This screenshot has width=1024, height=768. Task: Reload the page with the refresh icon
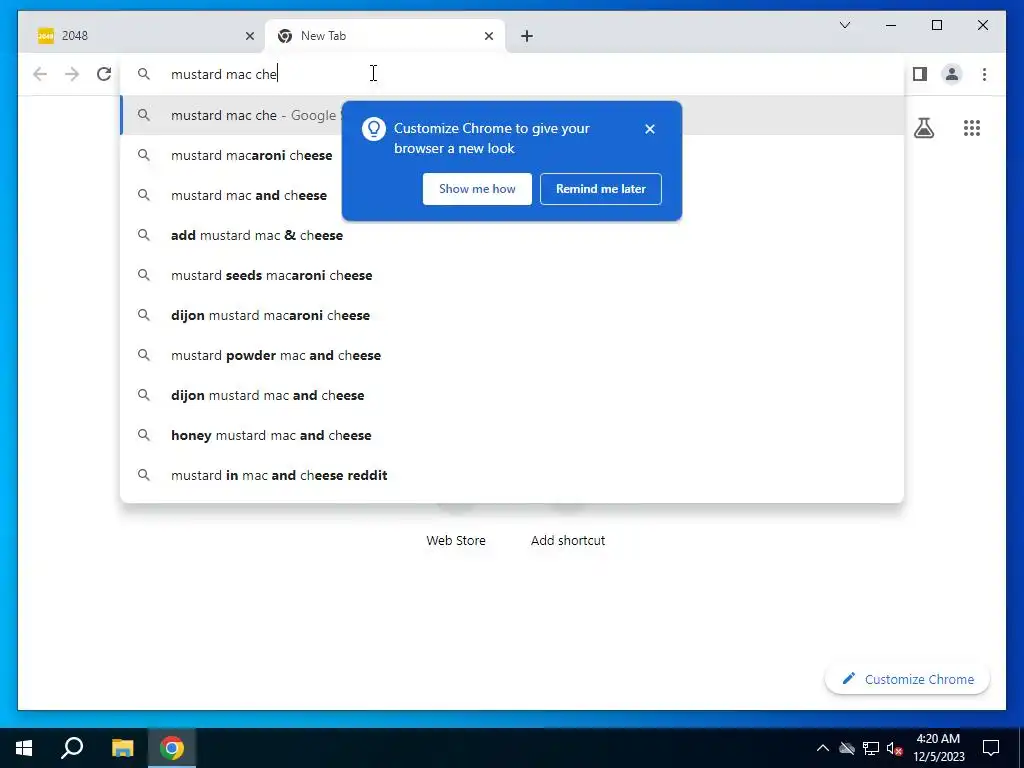tap(104, 74)
